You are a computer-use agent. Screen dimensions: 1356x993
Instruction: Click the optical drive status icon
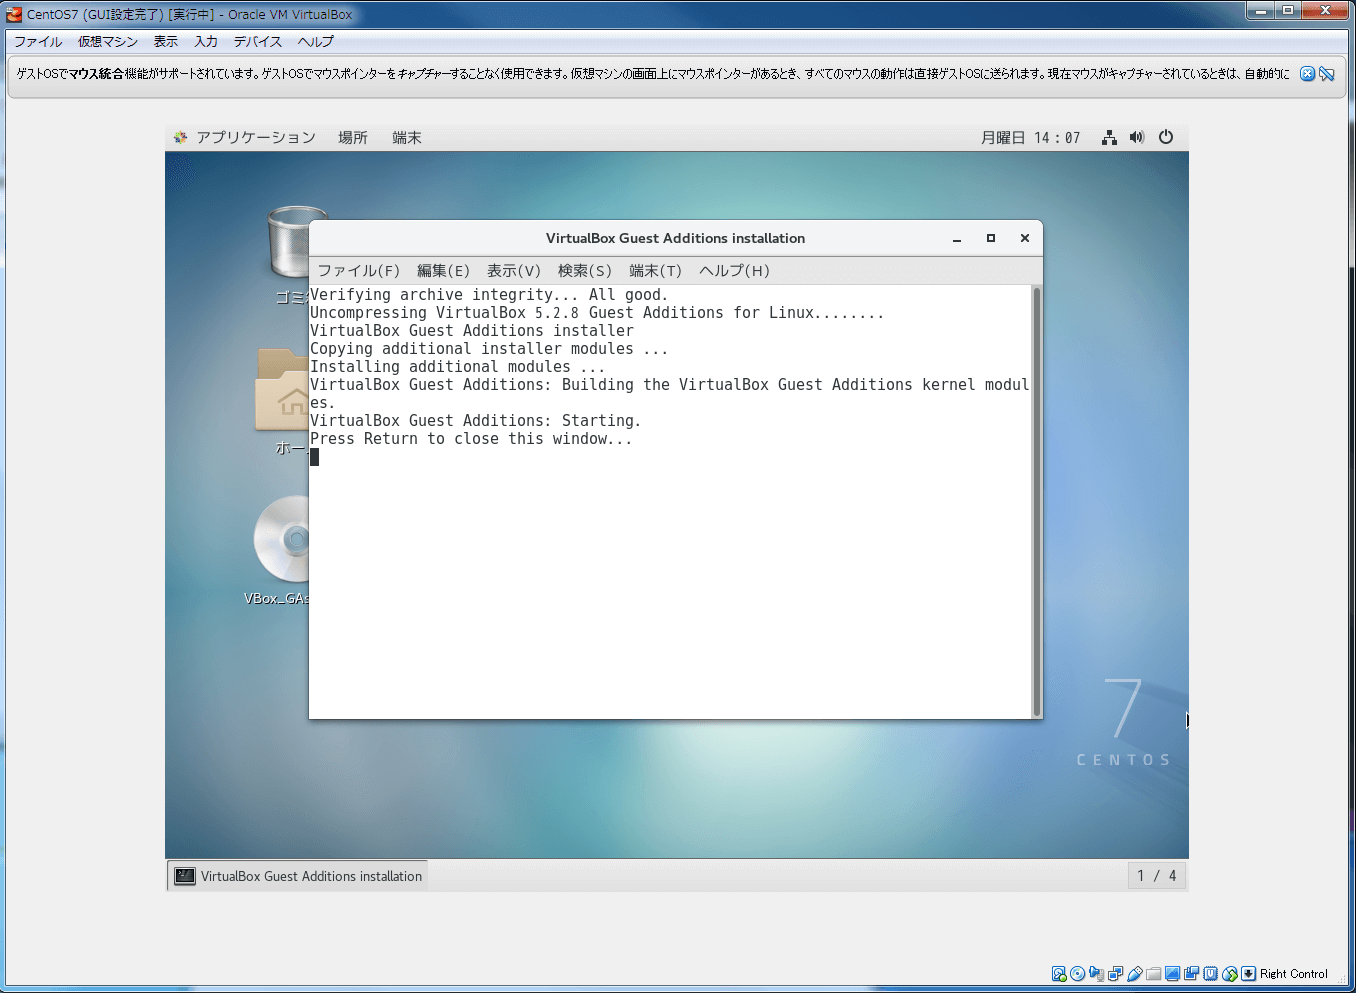[x=1076, y=973]
